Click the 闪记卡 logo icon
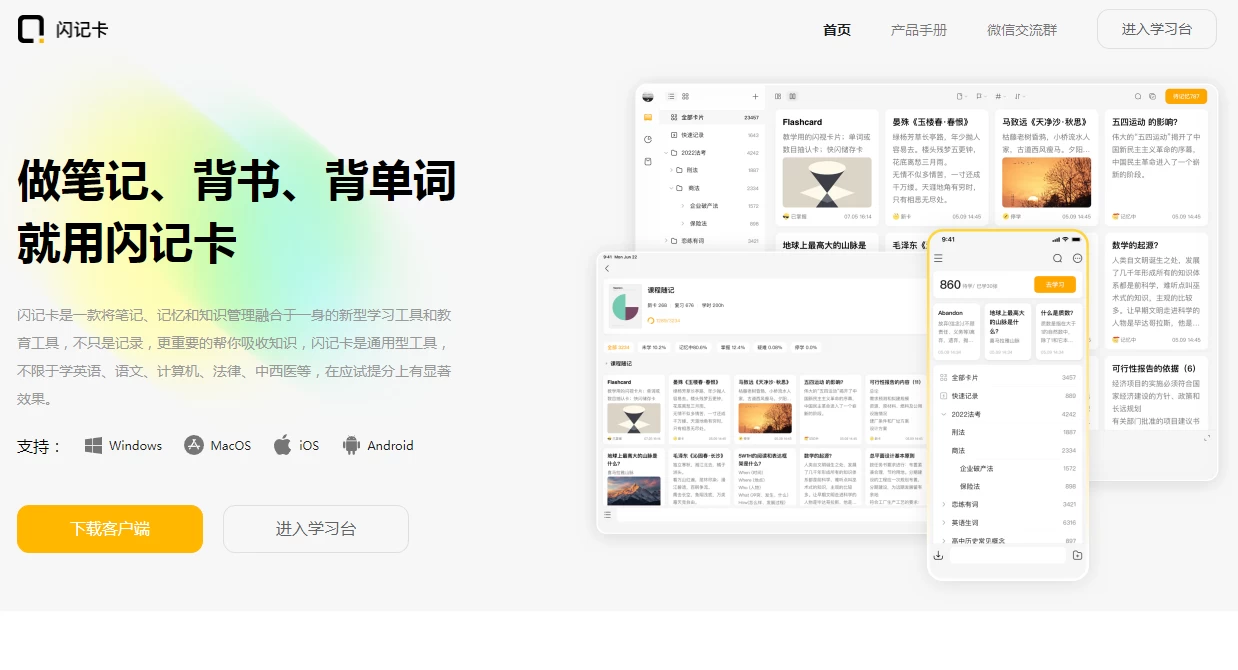1238x670 pixels. click(x=31, y=29)
